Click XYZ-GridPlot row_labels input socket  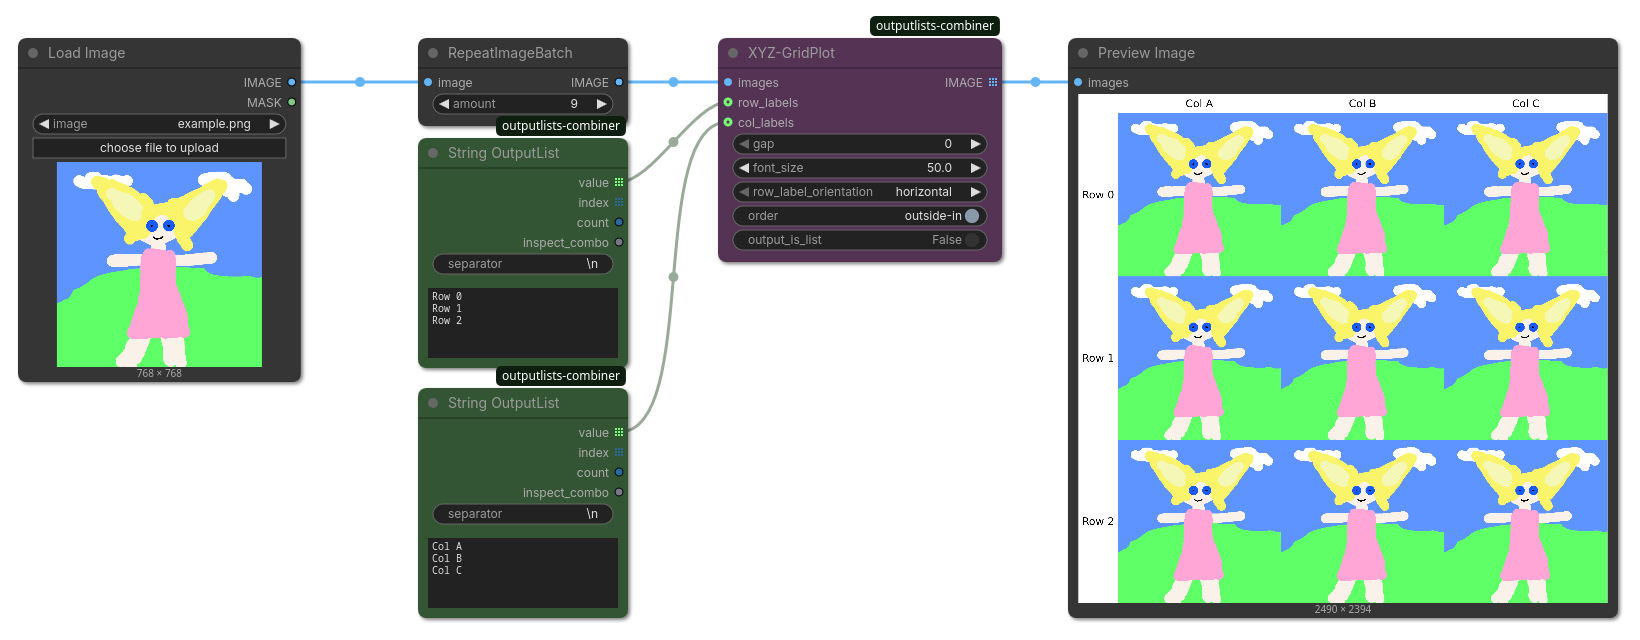pos(728,102)
